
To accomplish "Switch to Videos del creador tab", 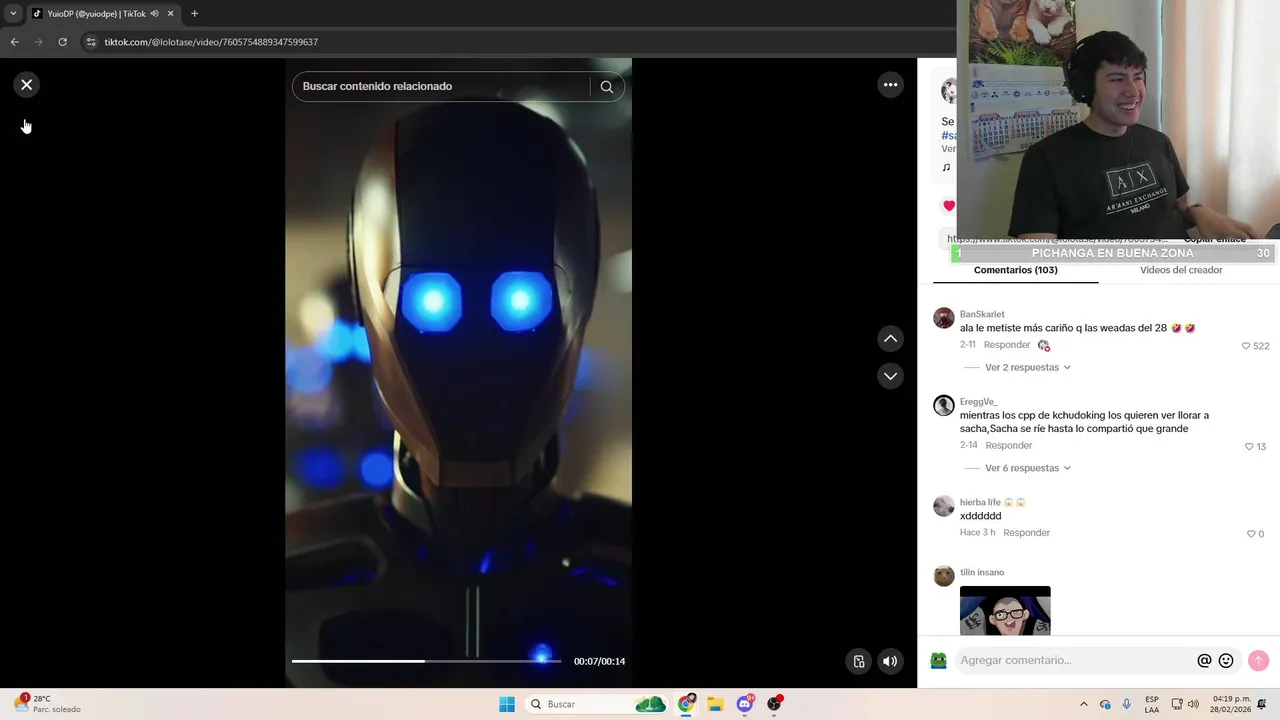I will point(1181,270).
